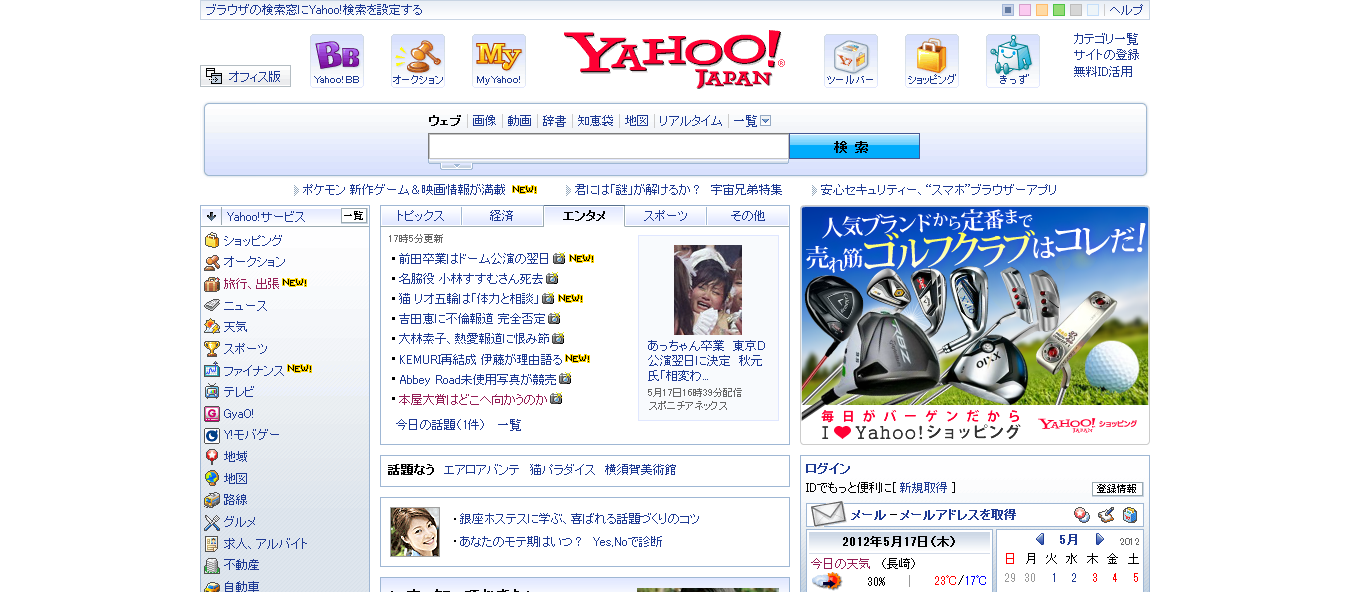This screenshot has width=1349, height=592.
Task: Select the dark blue theme color swatch
Action: coord(1008,10)
